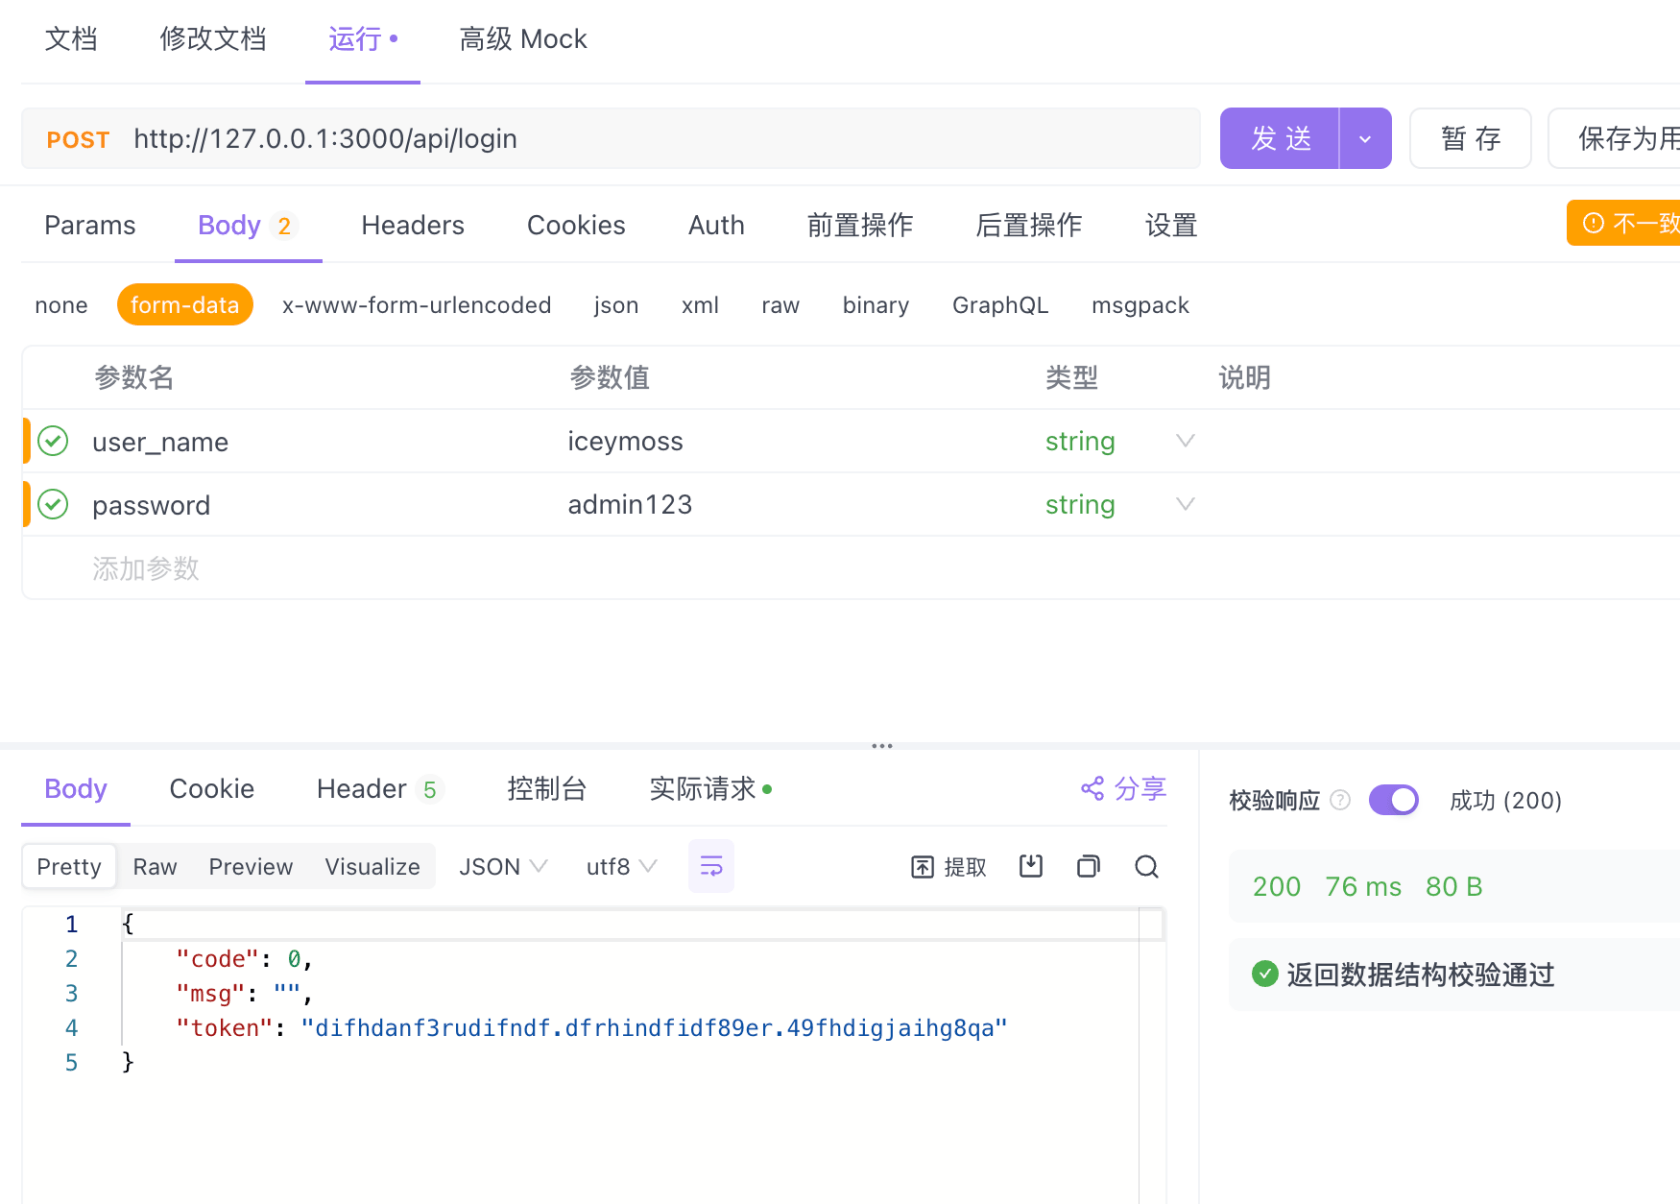Open search in response with magnifier icon
Image resolution: width=1680 pixels, height=1204 pixels.
pyautogui.click(x=1147, y=866)
